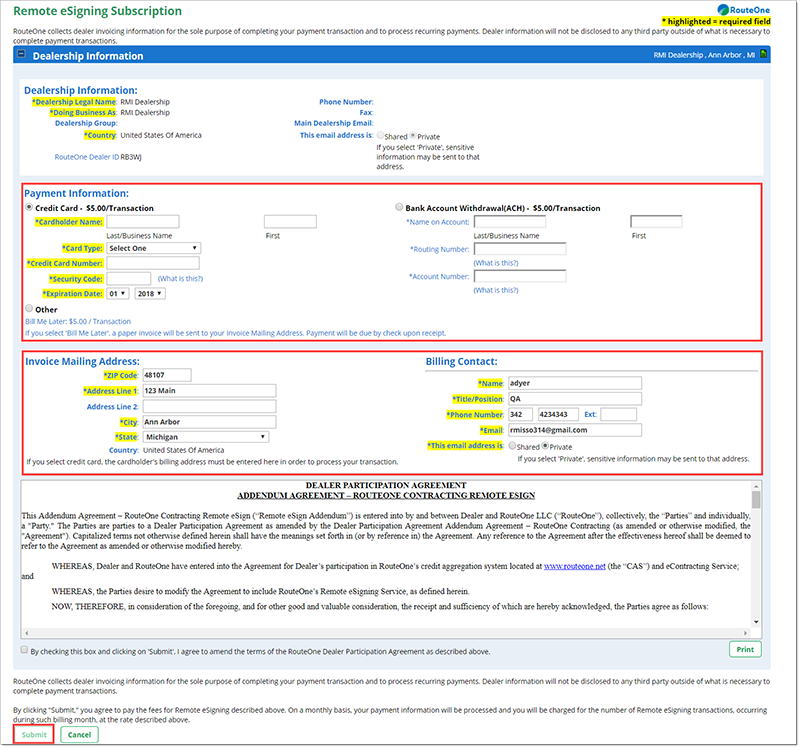Viewport: 800px width, 748px height.
Task: Click the agreement horizontal scroll right arrow
Action: coord(745,633)
